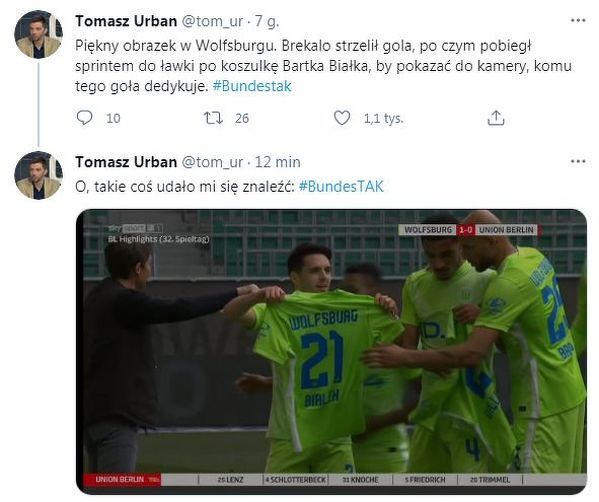Click the share icon on the first tweet
599x502 pixels.
(496, 118)
